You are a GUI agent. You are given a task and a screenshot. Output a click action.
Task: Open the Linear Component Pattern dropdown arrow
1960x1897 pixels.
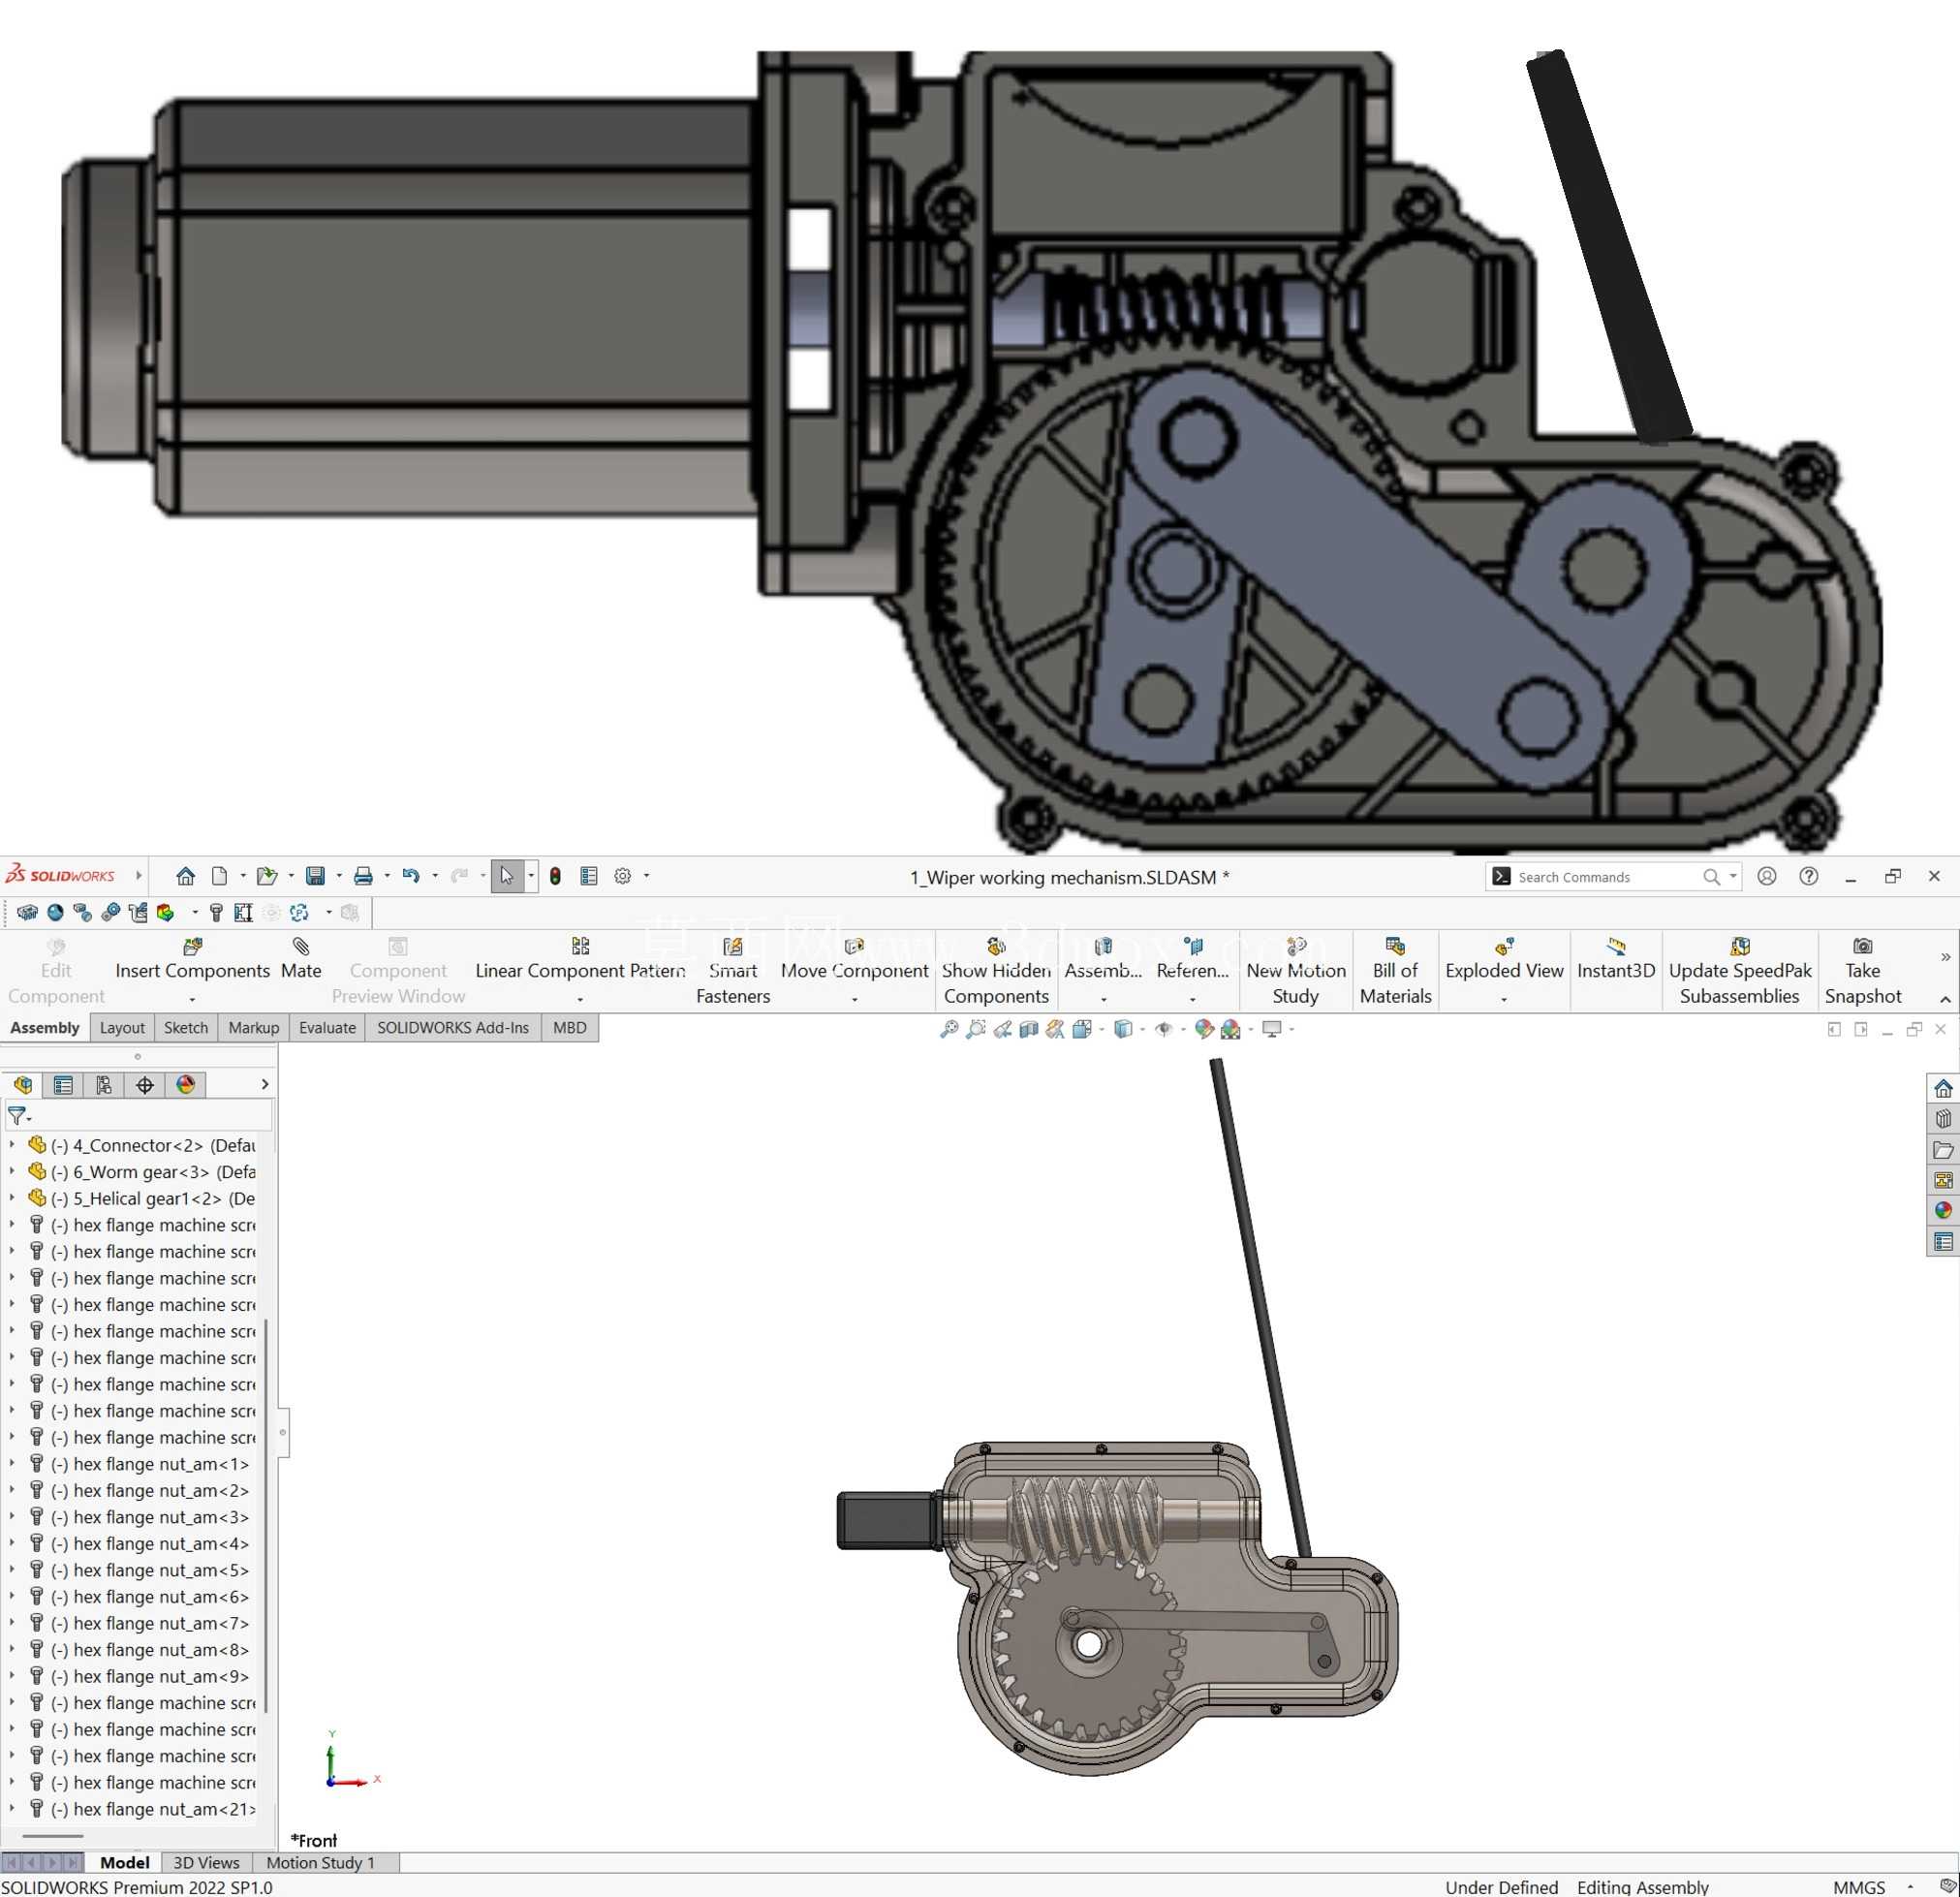coord(580,999)
